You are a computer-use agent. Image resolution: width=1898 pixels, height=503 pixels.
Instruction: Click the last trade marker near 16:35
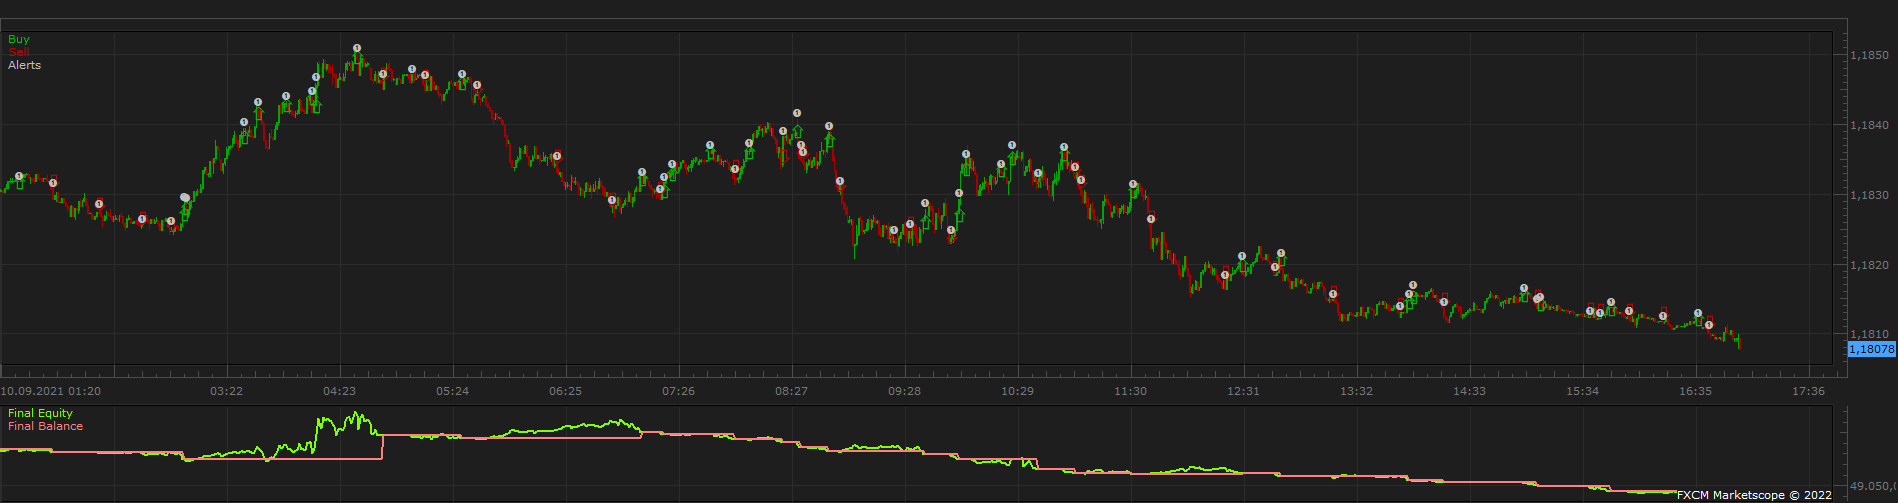point(1709,325)
